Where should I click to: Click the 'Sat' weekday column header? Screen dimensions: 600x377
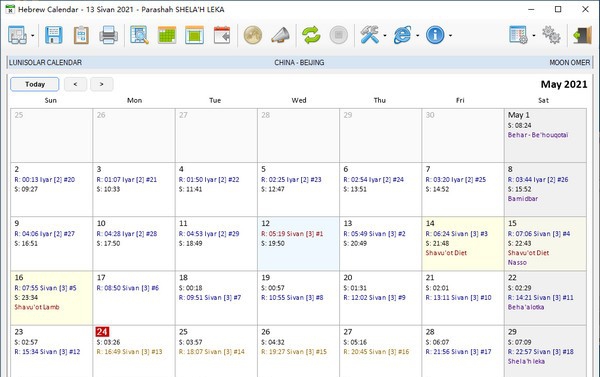tap(543, 100)
